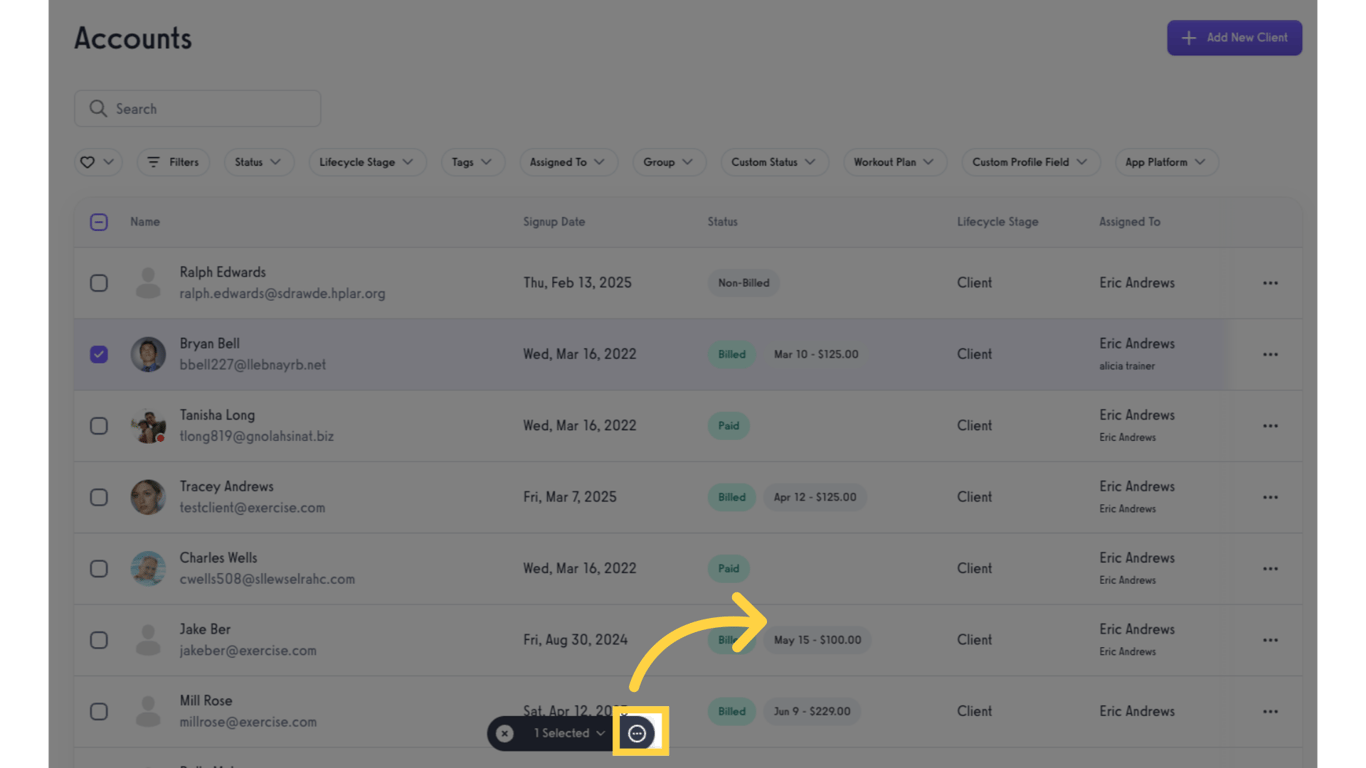1366x768 pixels.
Task: Click Tracey Andrews' profile avatar
Action: point(148,497)
